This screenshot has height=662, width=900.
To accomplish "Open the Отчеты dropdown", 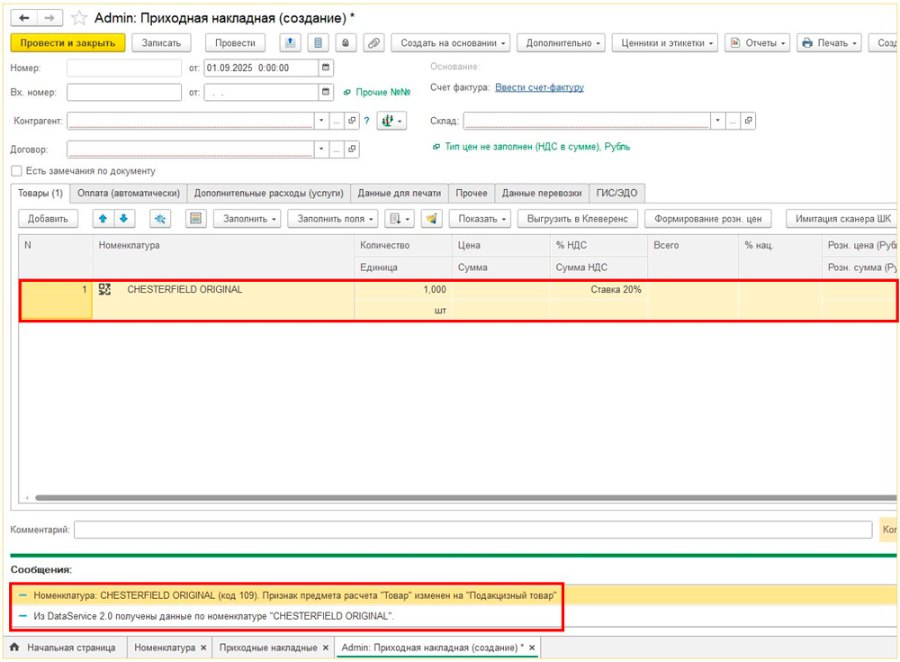I will coord(757,43).
